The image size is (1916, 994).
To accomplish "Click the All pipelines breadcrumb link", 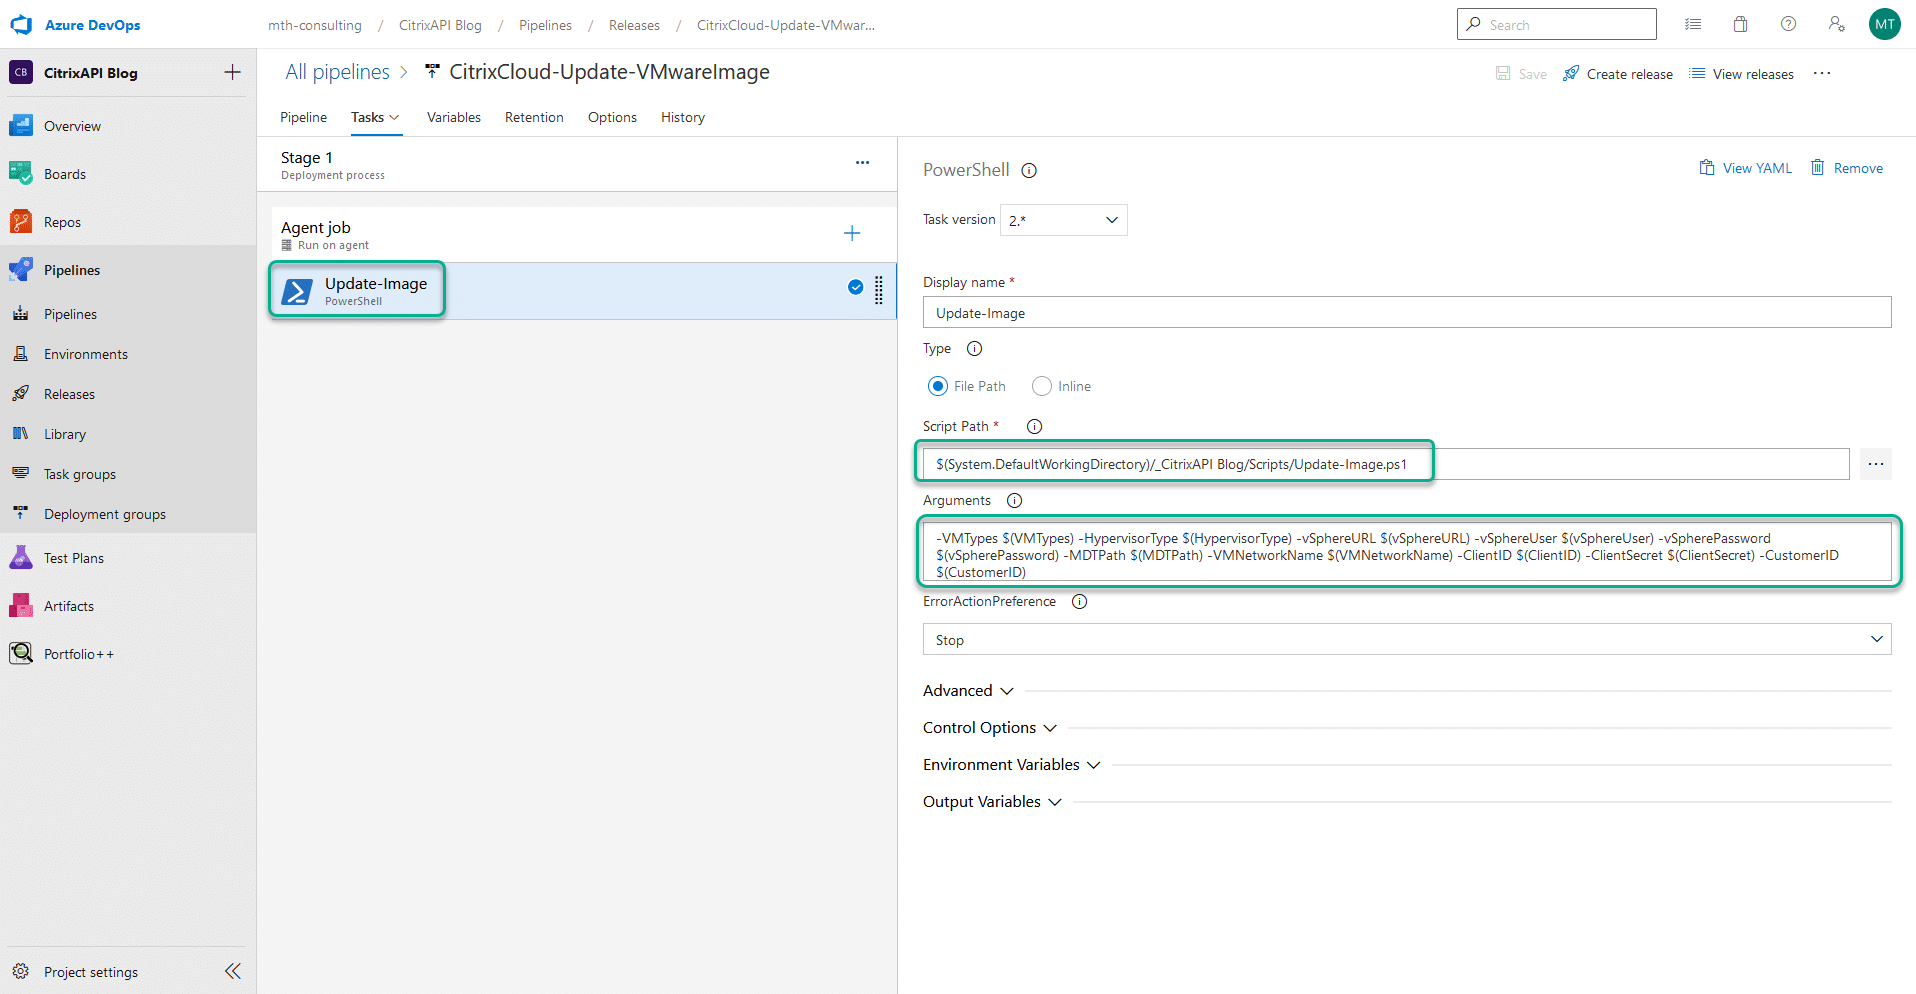I will point(337,72).
